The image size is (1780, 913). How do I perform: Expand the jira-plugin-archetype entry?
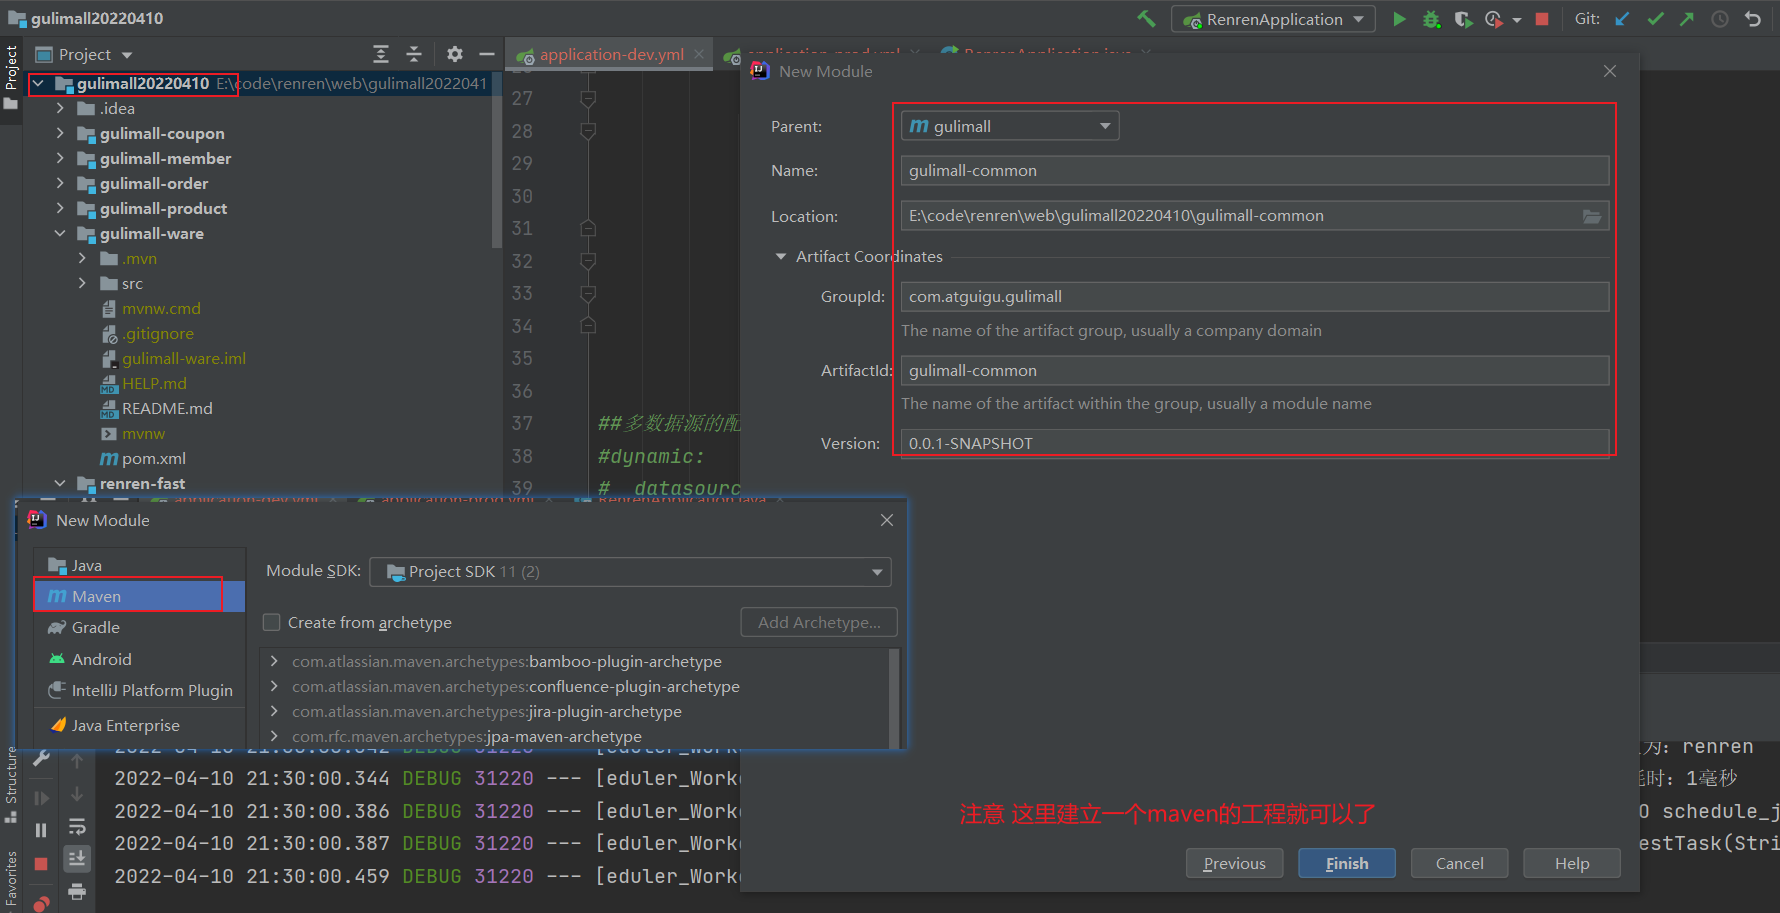click(274, 711)
